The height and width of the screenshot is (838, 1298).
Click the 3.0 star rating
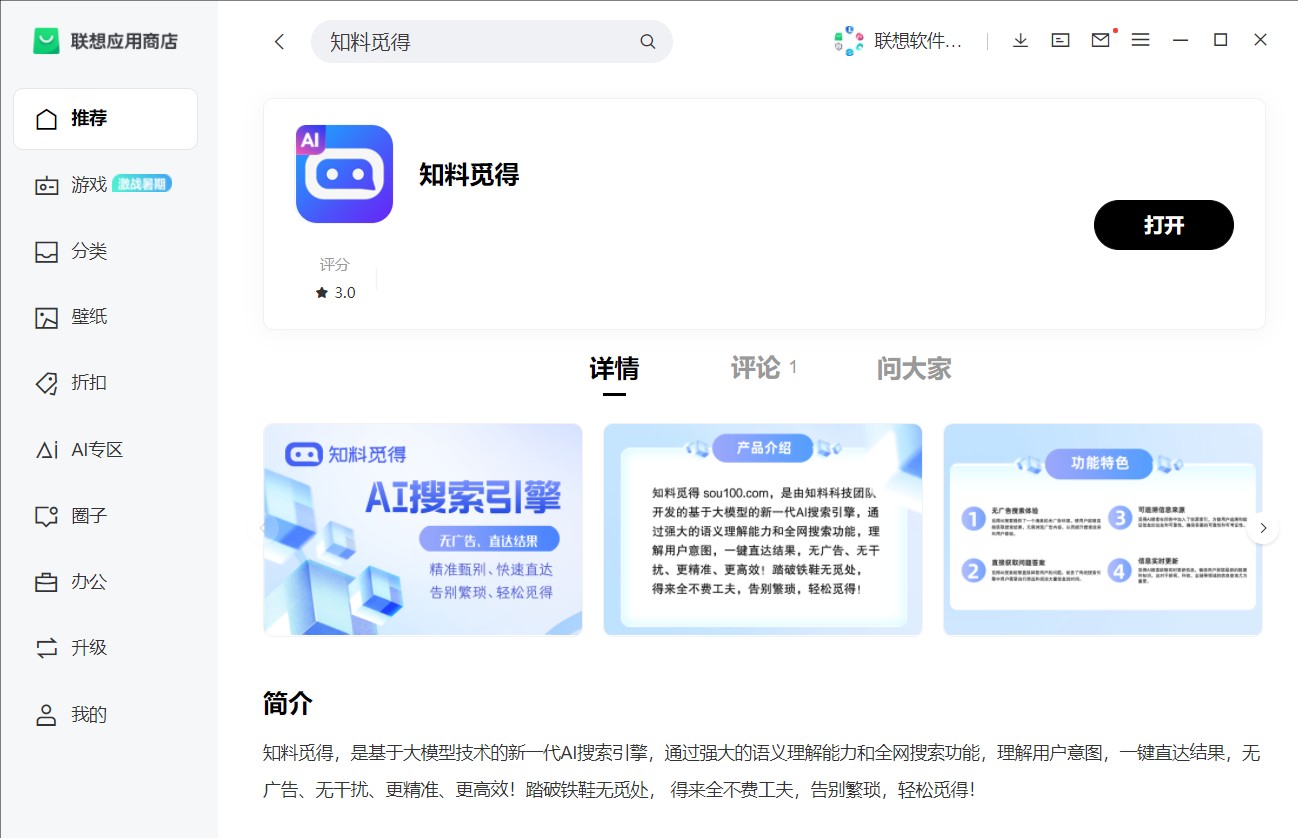[x=336, y=293]
